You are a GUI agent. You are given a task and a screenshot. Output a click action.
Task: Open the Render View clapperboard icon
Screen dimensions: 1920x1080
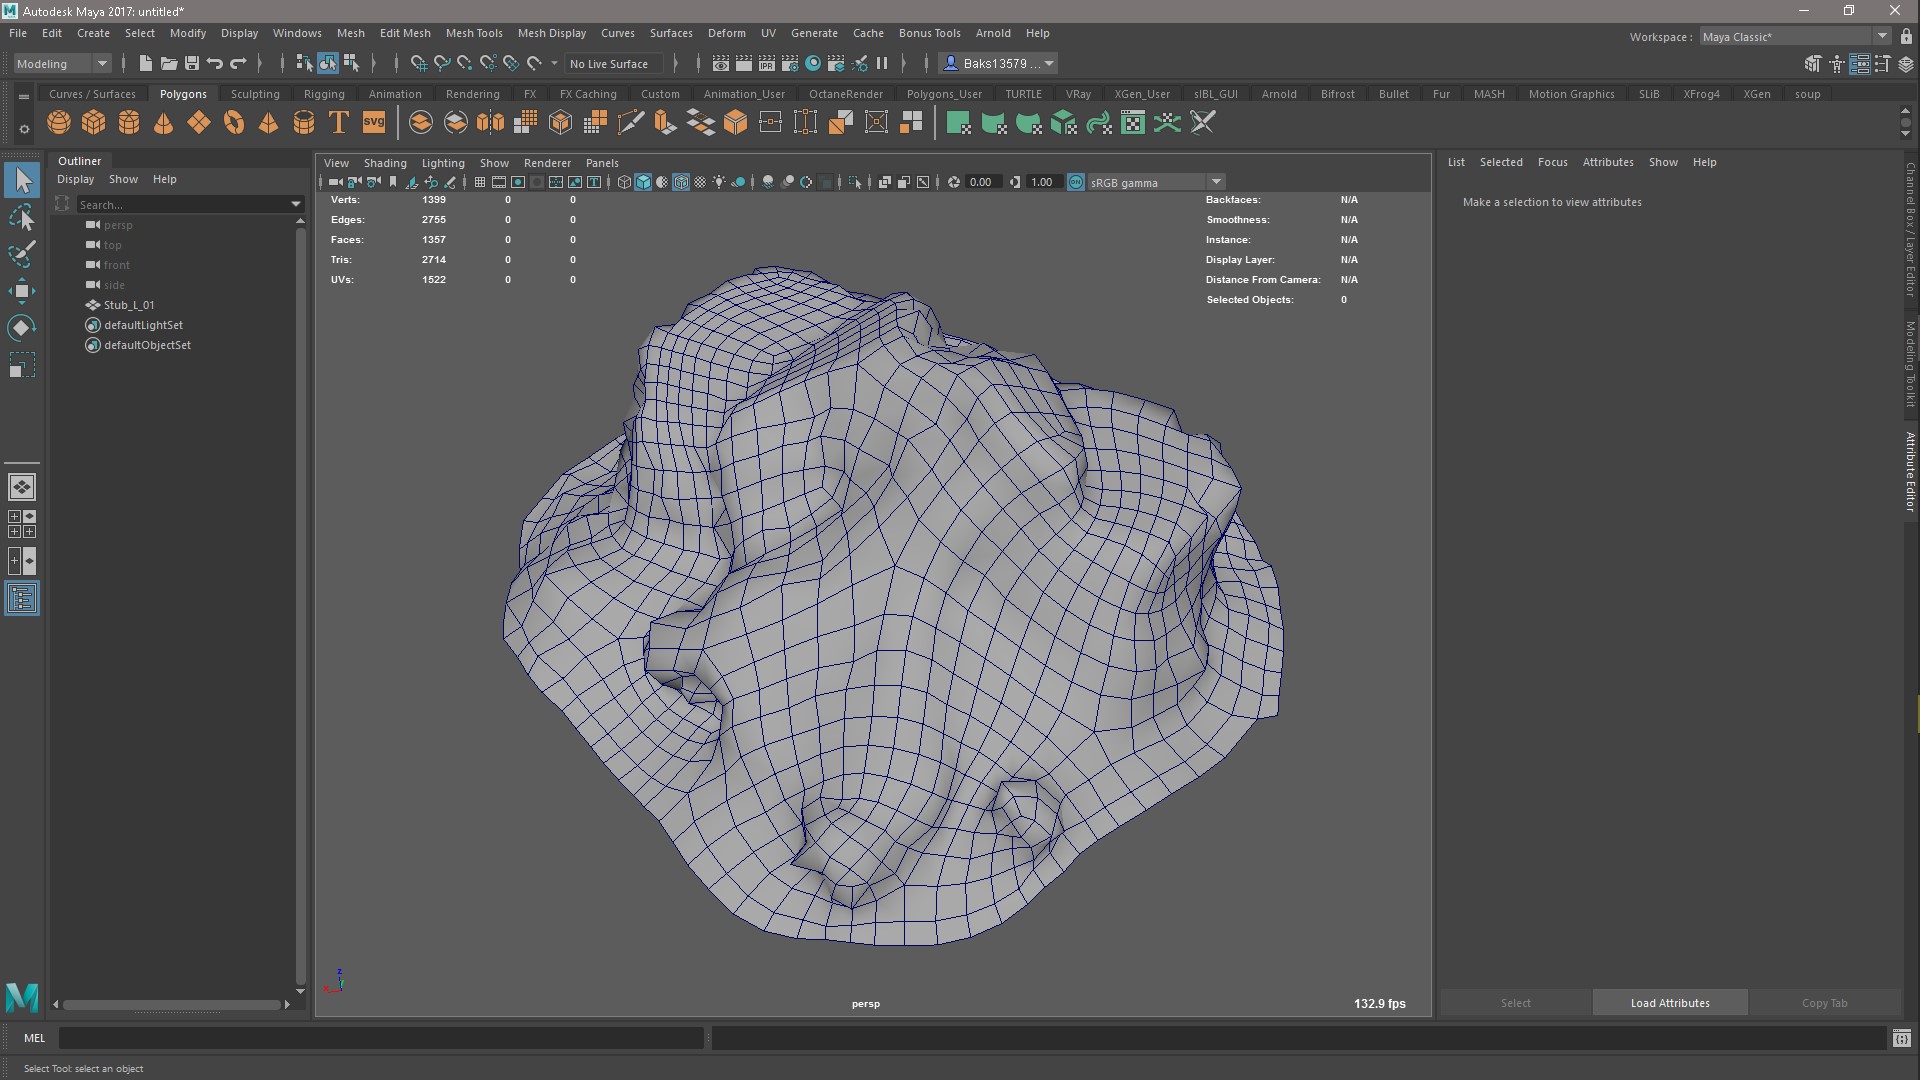pyautogui.click(x=720, y=63)
